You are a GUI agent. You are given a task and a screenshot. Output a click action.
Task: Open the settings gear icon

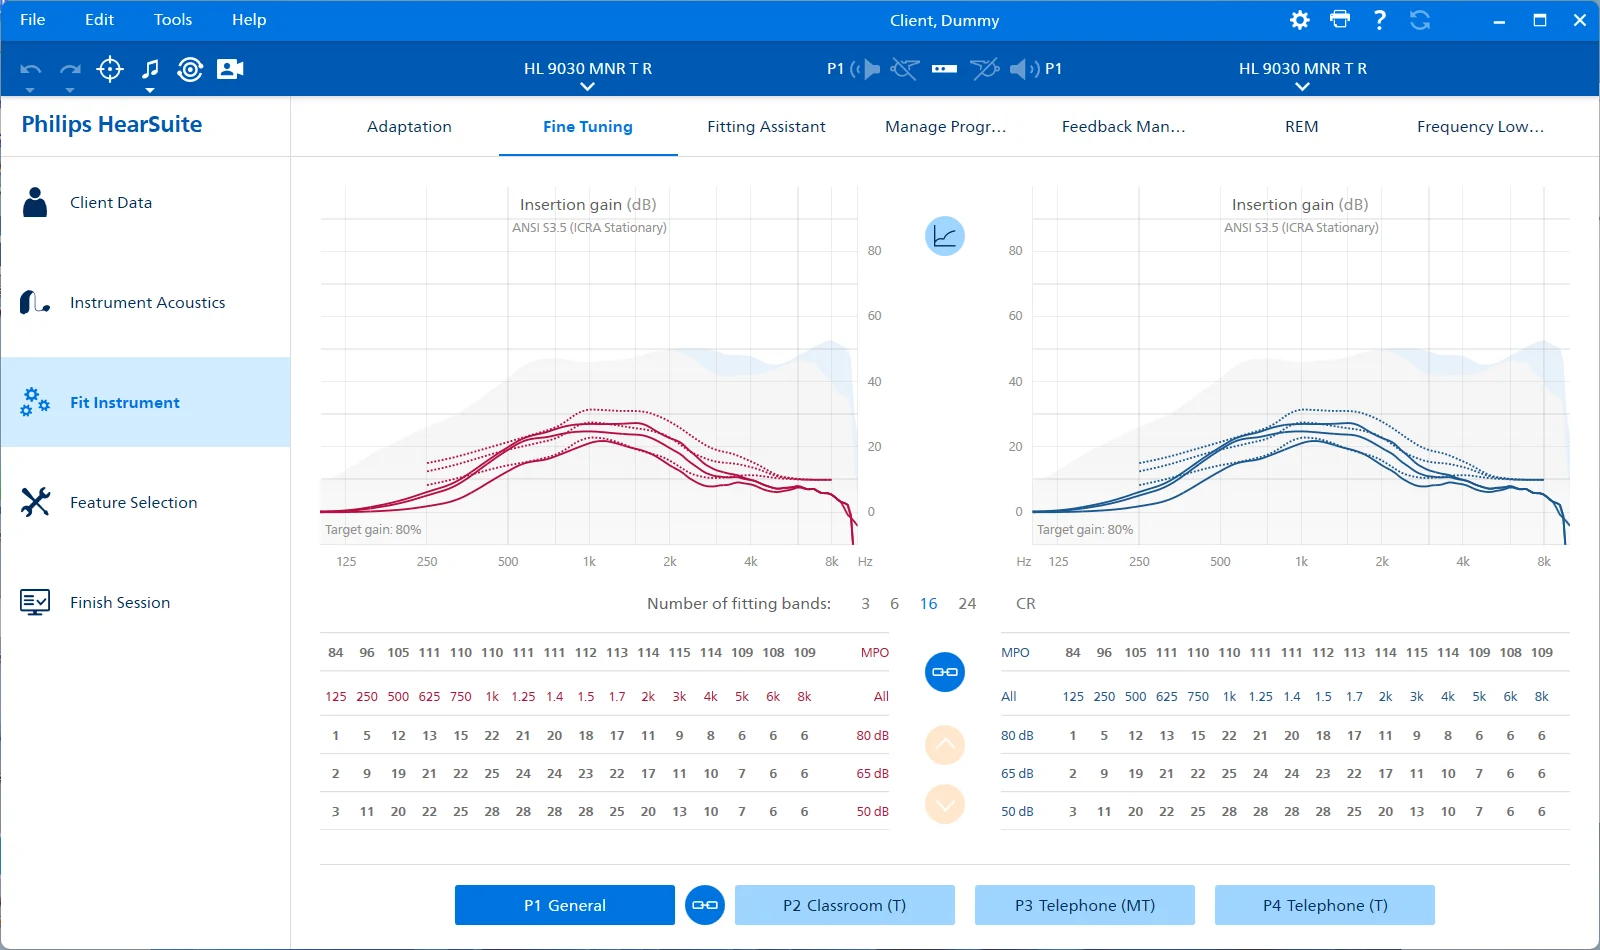click(x=1300, y=20)
